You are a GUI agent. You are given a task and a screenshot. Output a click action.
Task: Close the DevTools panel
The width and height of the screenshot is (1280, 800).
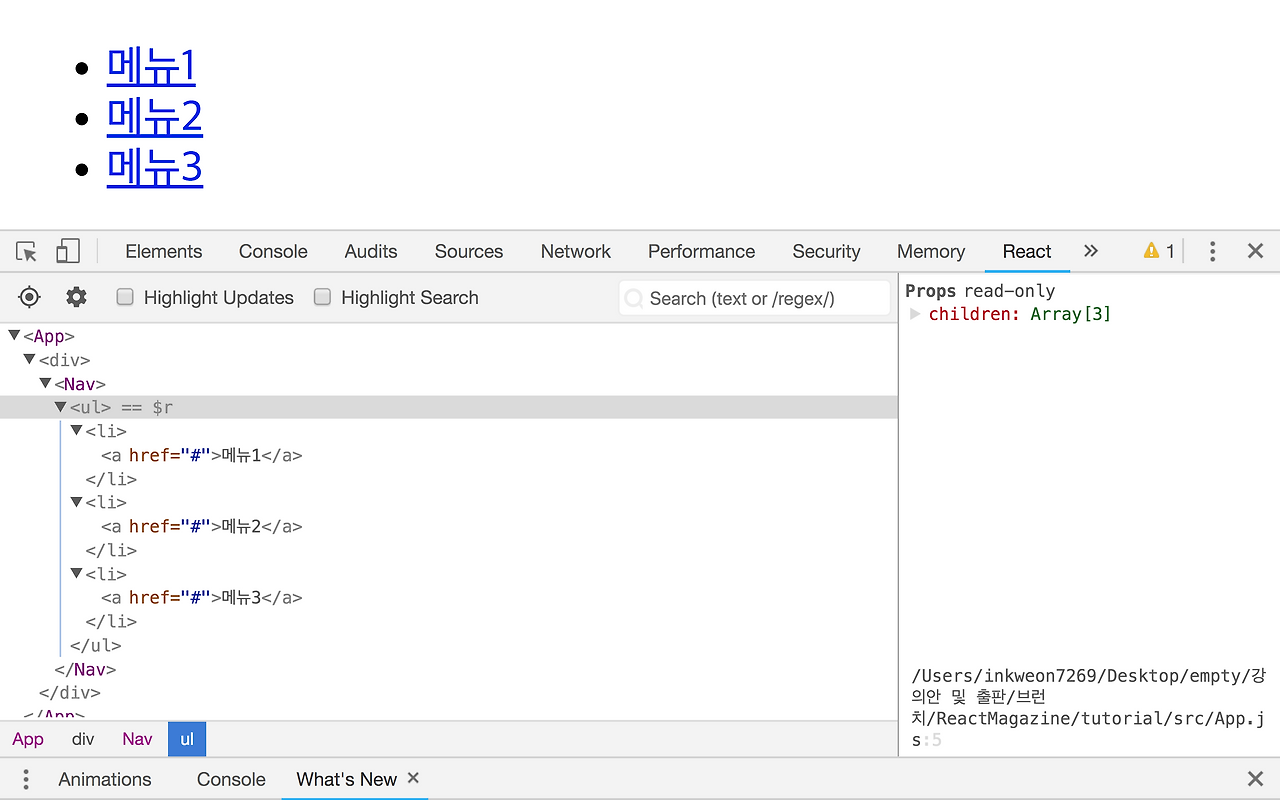tap(1256, 251)
